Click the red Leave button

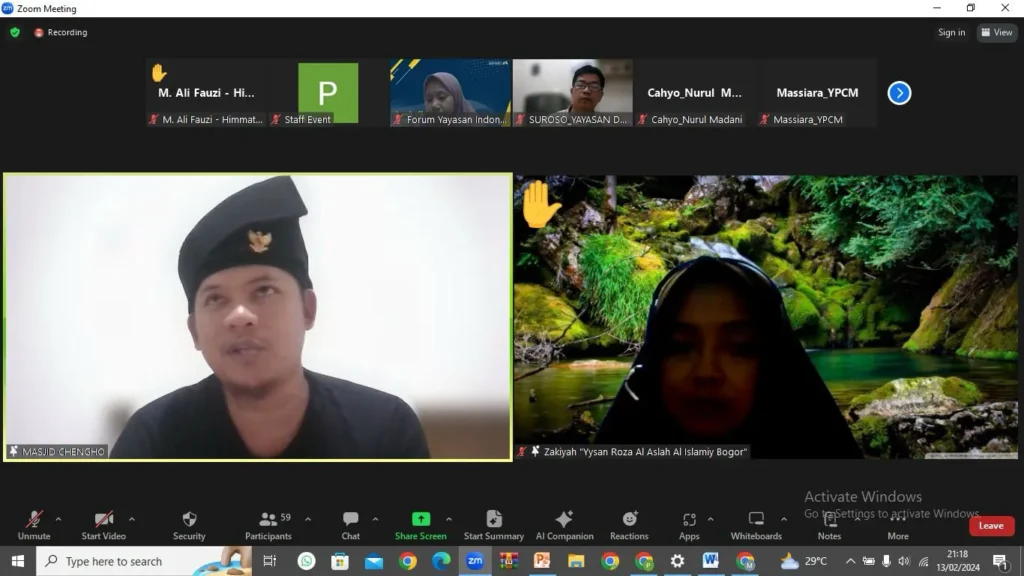(991, 526)
